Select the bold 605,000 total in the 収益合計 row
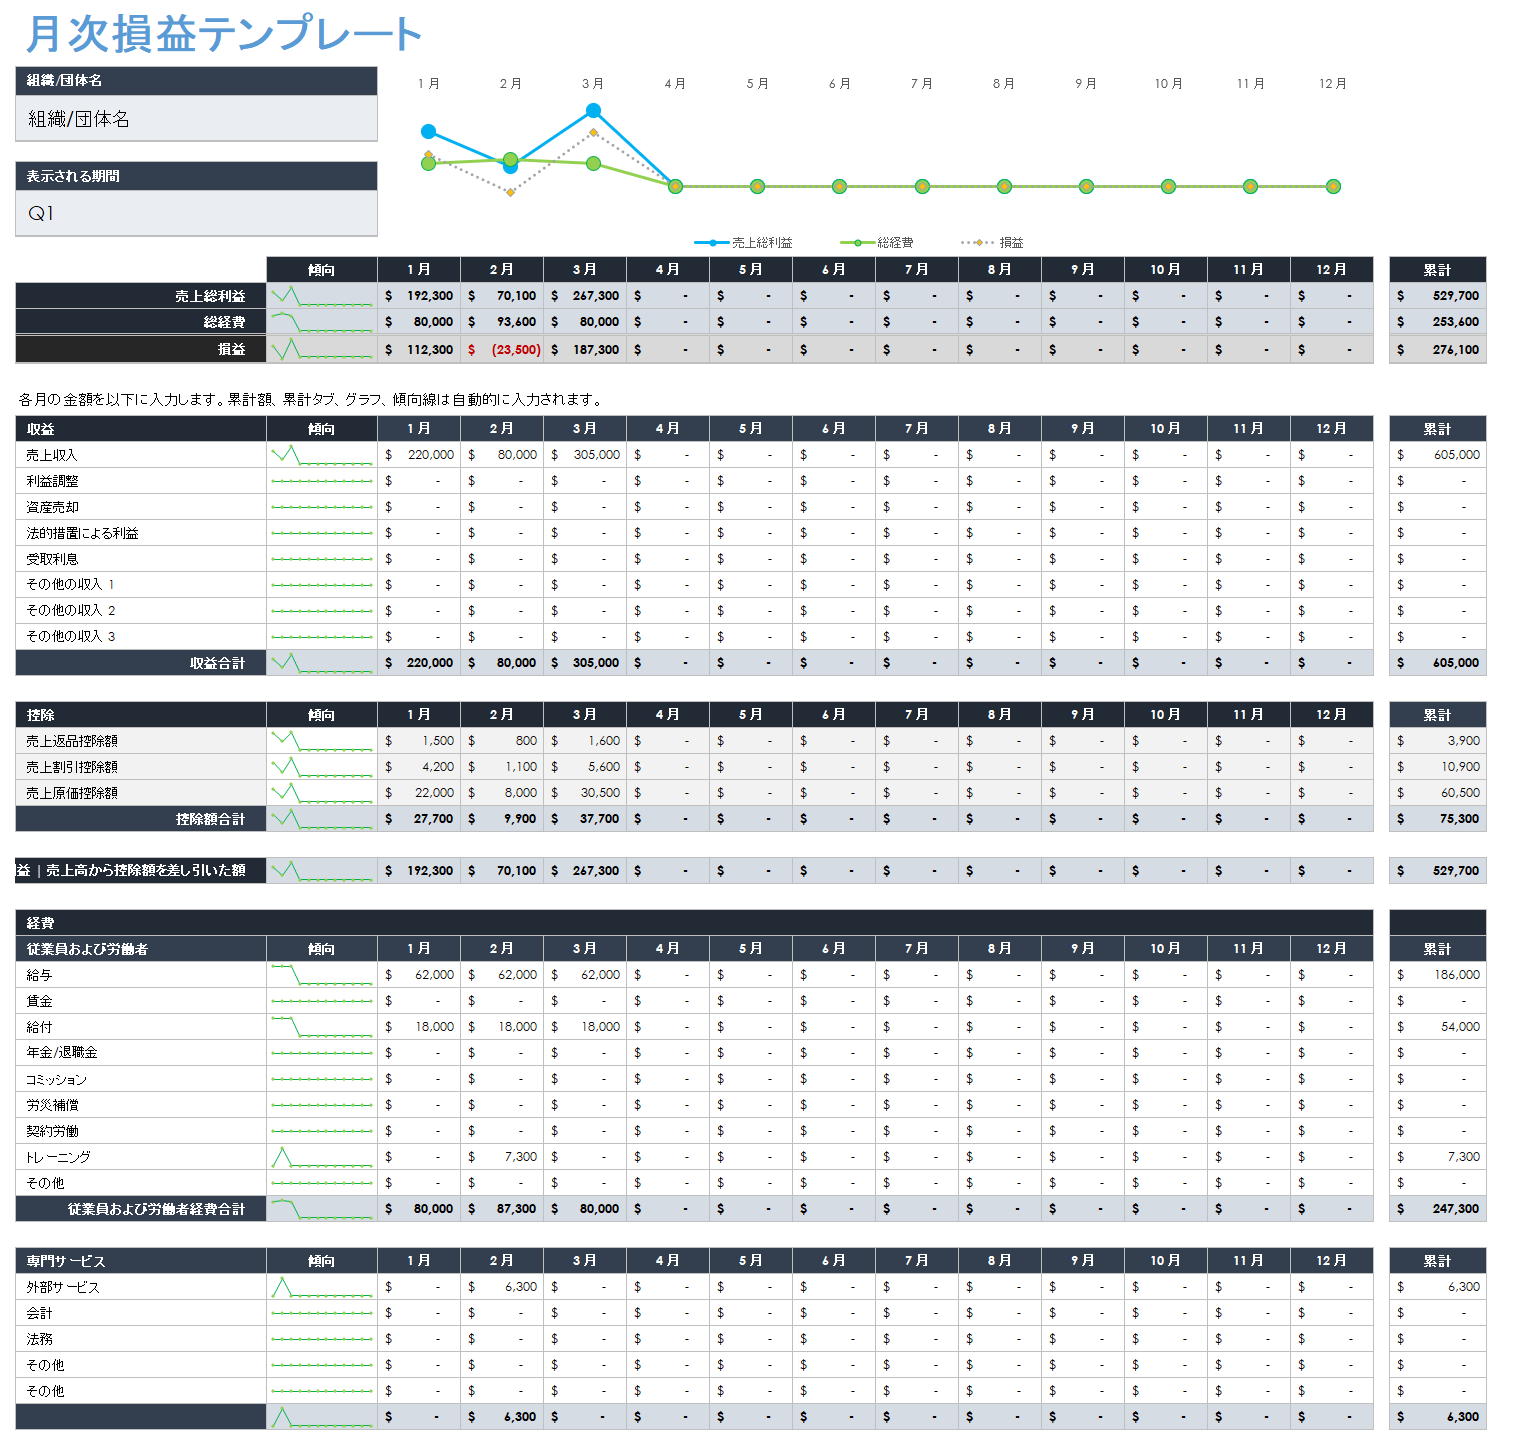 pyautogui.click(x=1437, y=663)
